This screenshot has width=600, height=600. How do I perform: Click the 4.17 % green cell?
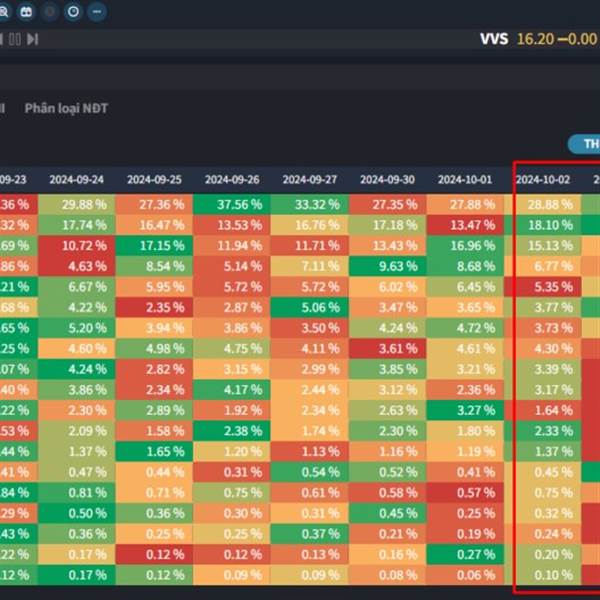[x=232, y=390]
